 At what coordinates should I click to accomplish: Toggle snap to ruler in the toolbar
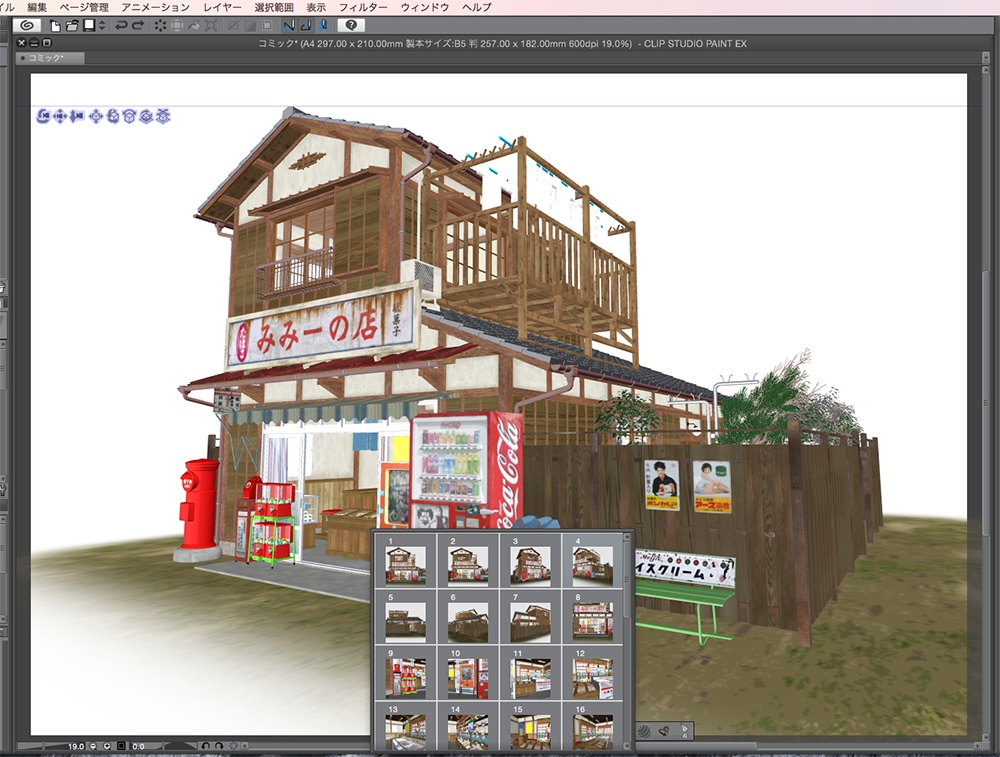288,27
